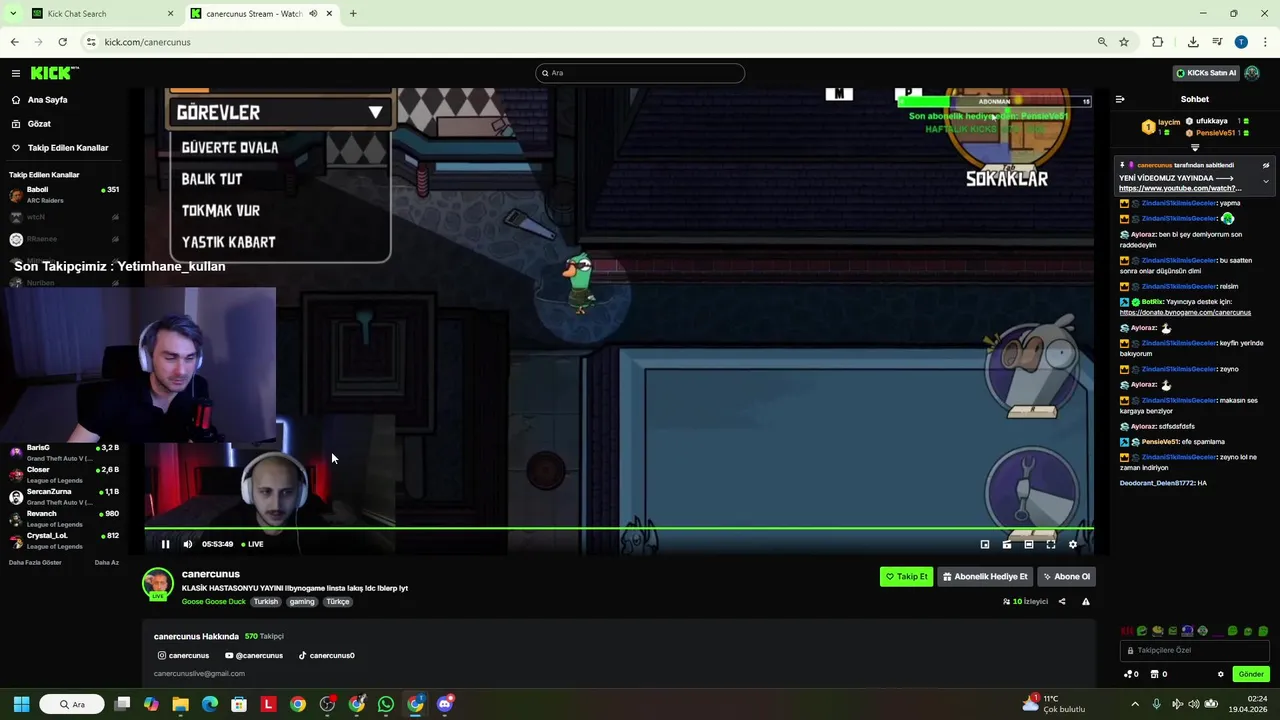The image size is (1280, 720).
Task: Jump to LIVE in the player
Action: (x=252, y=544)
